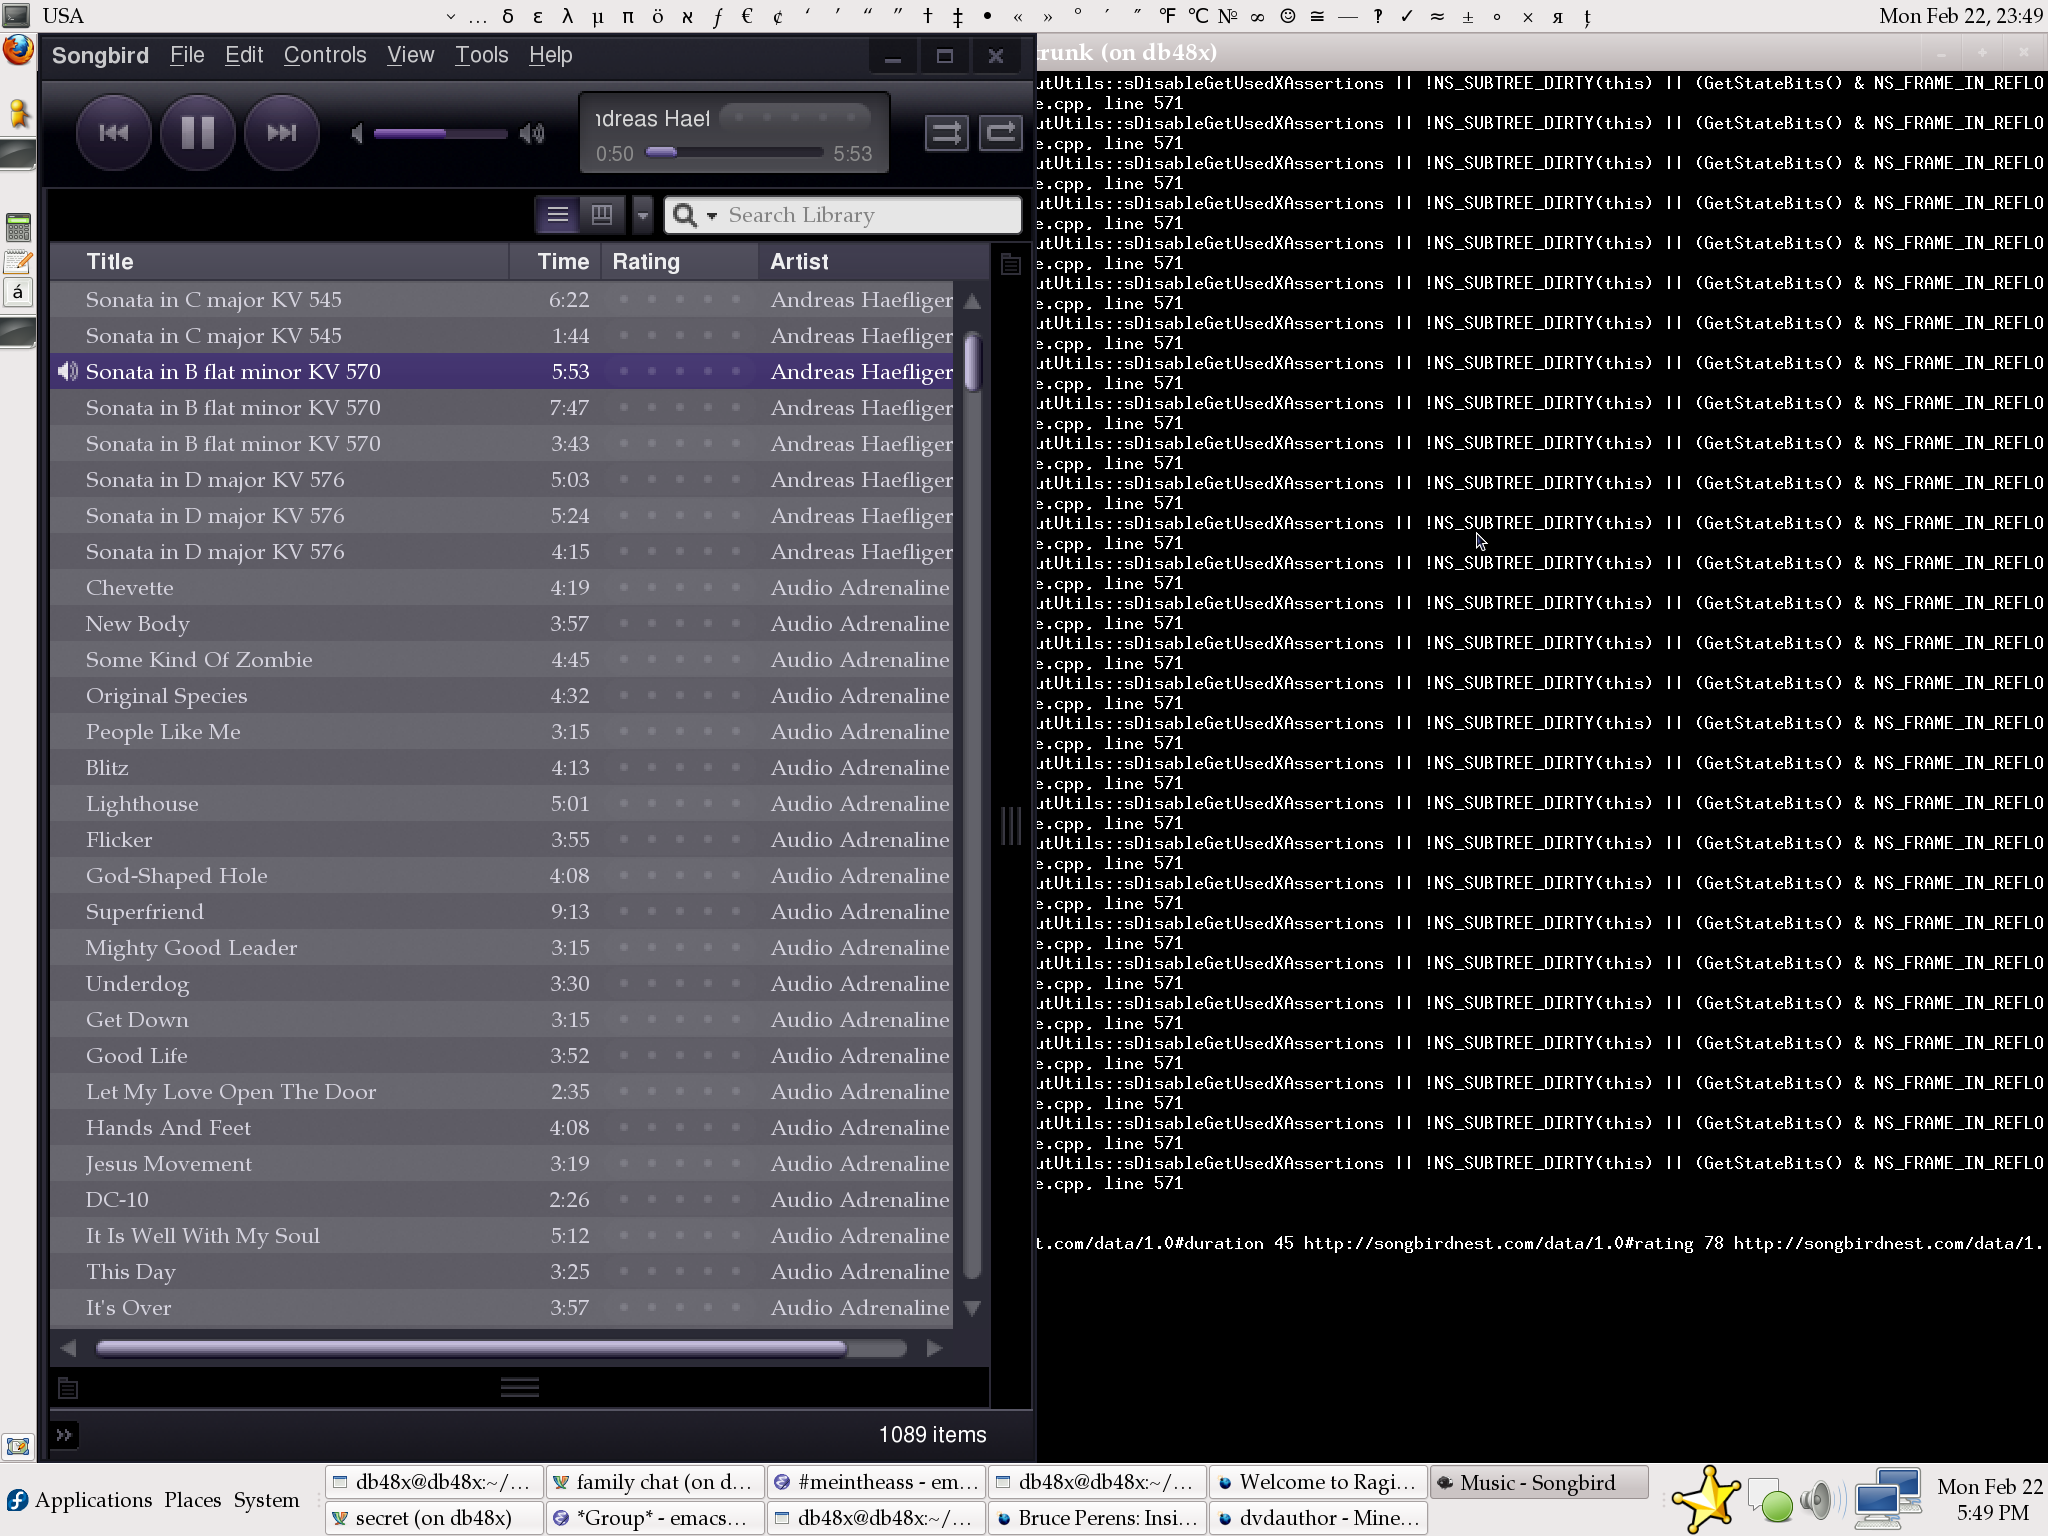Switch to family chat taskbar window
The image size is (2048, 1536).
(x=655, y=1482)
